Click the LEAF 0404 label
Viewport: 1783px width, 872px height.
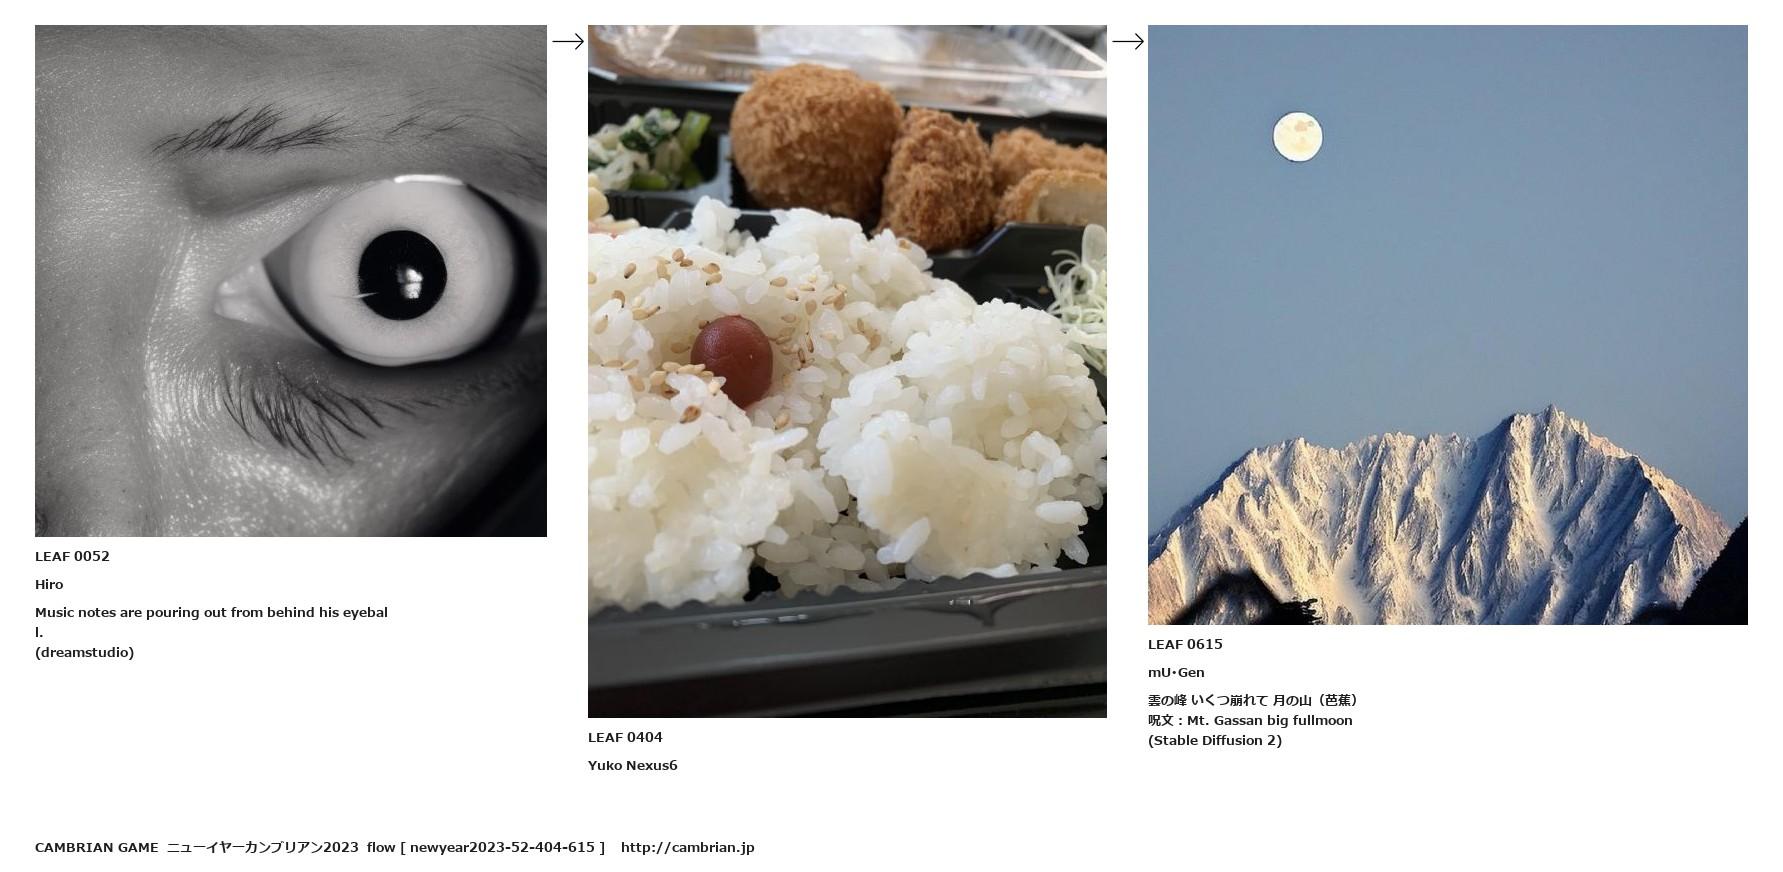pyautogui.click(x=625, y=737)
